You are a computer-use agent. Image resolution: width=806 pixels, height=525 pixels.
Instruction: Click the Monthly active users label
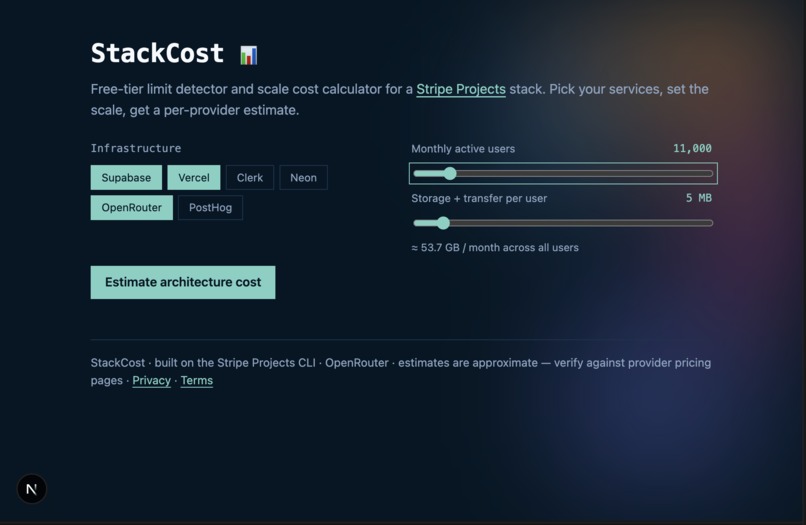point(463,149)
